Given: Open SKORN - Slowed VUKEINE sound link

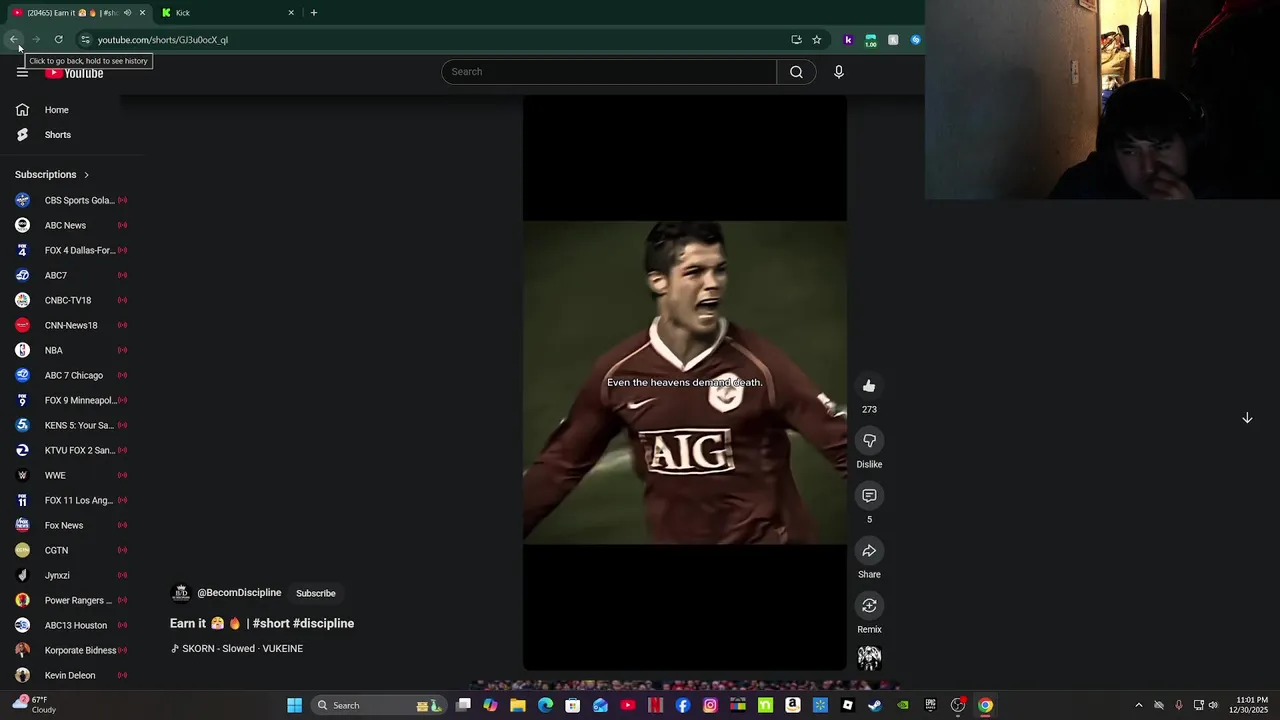Looking at the screenshot, I should (237, 649).
